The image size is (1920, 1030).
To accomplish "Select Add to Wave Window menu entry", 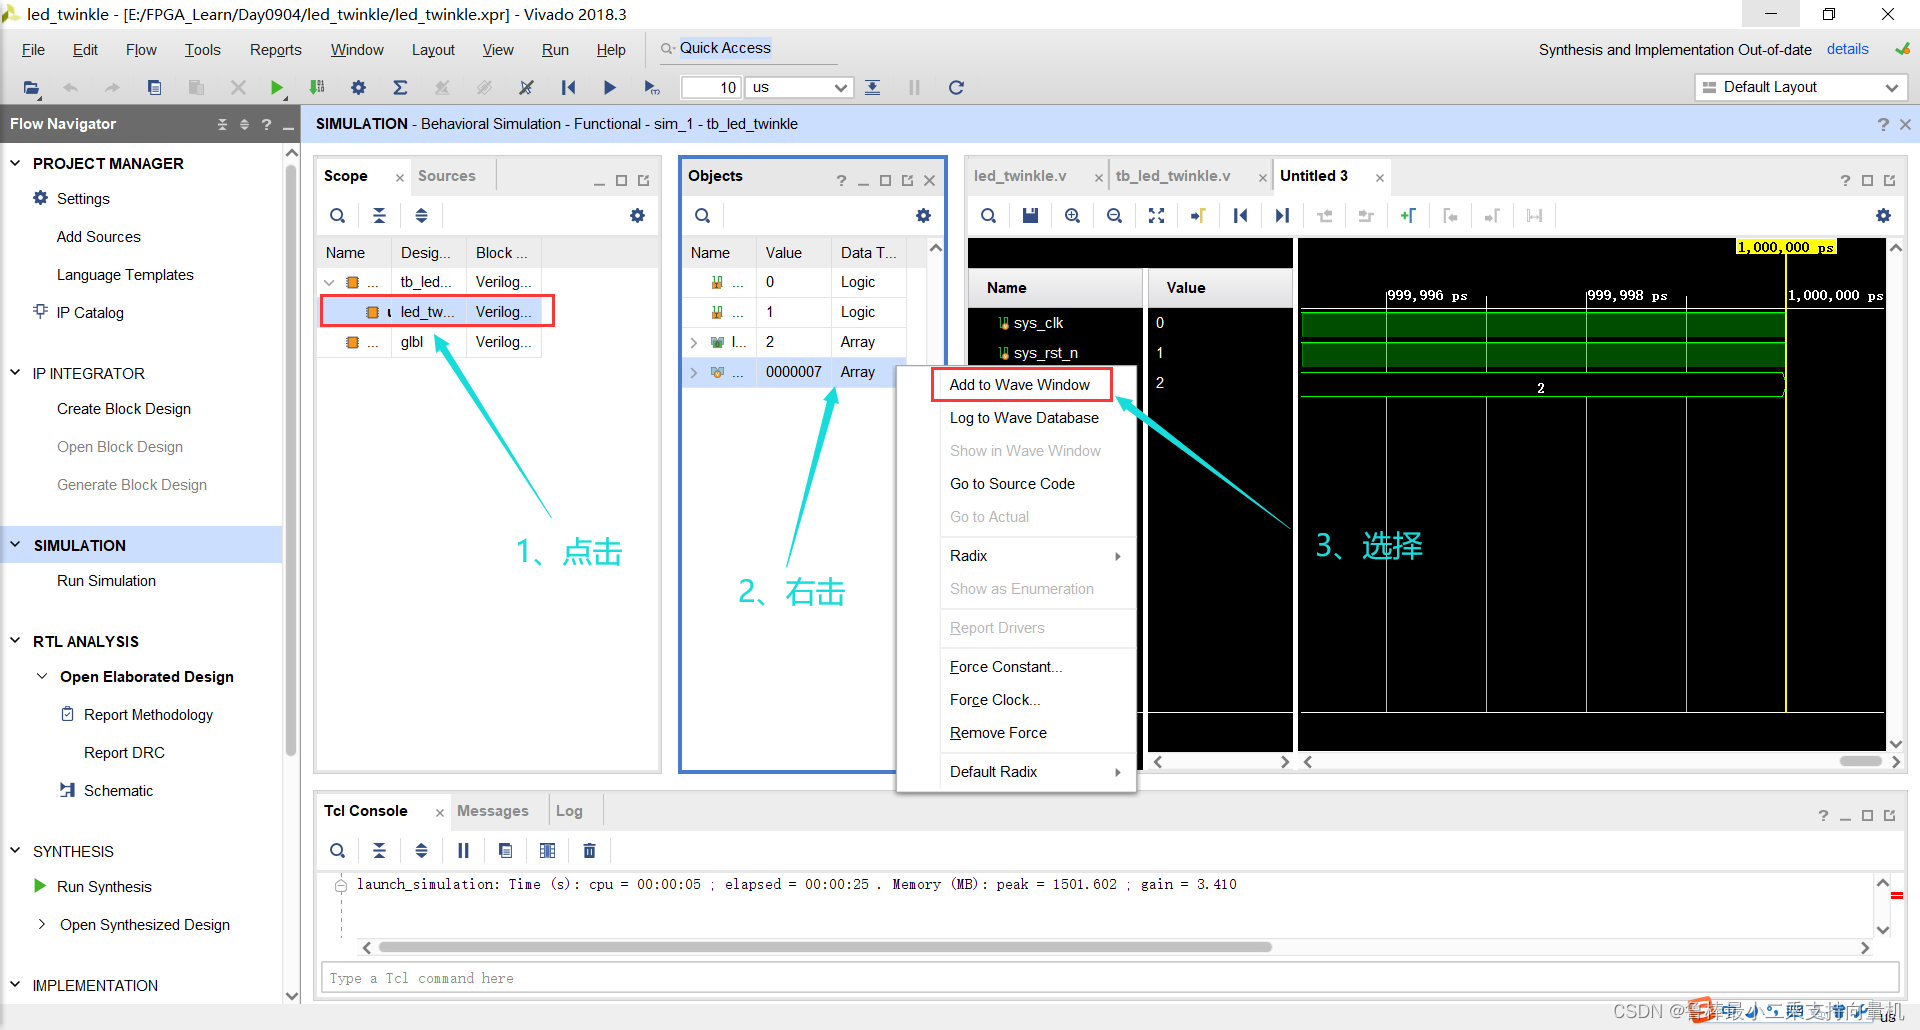I will coord(1019,385).
